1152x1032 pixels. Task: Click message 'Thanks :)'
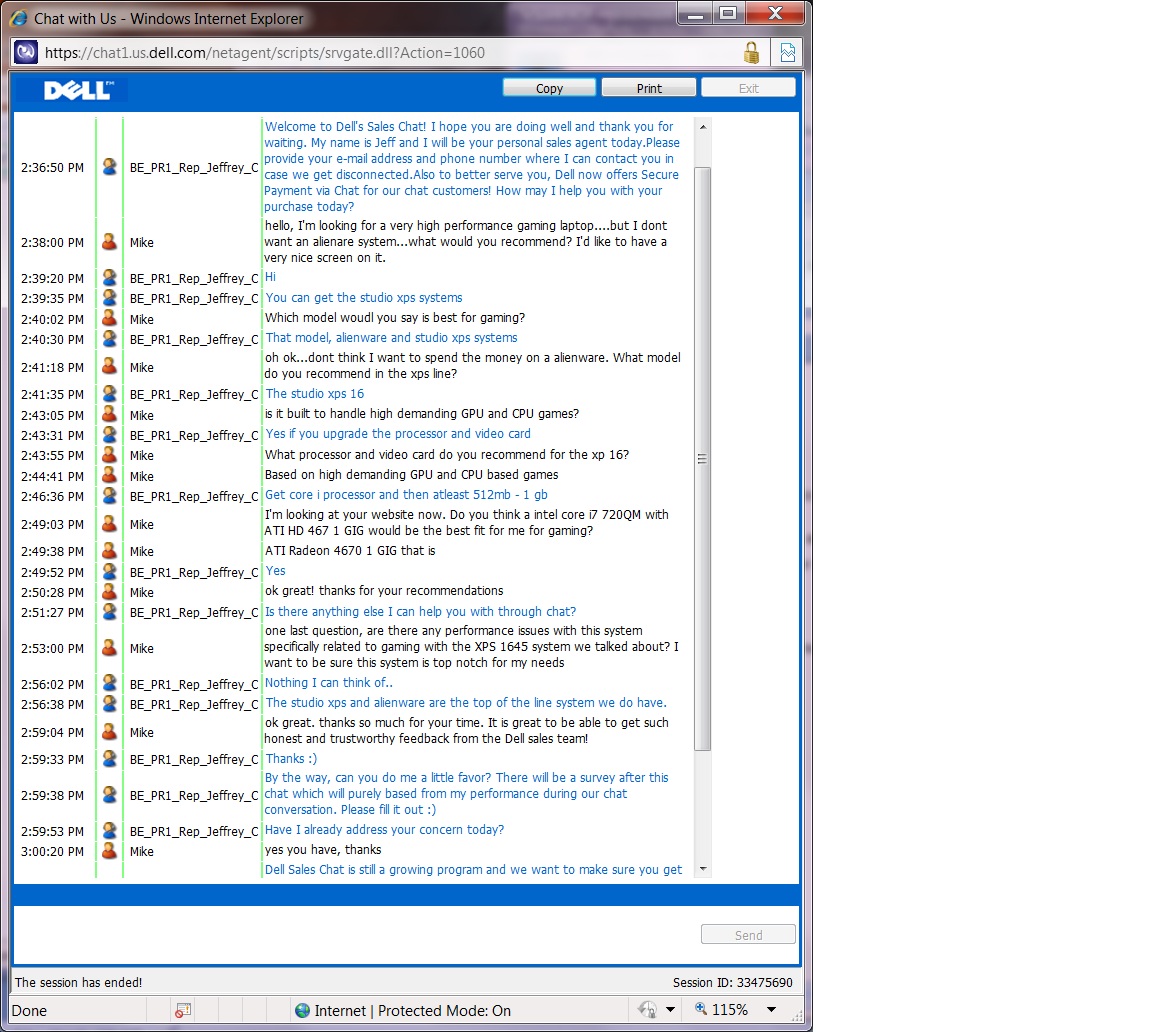[291, 759]
